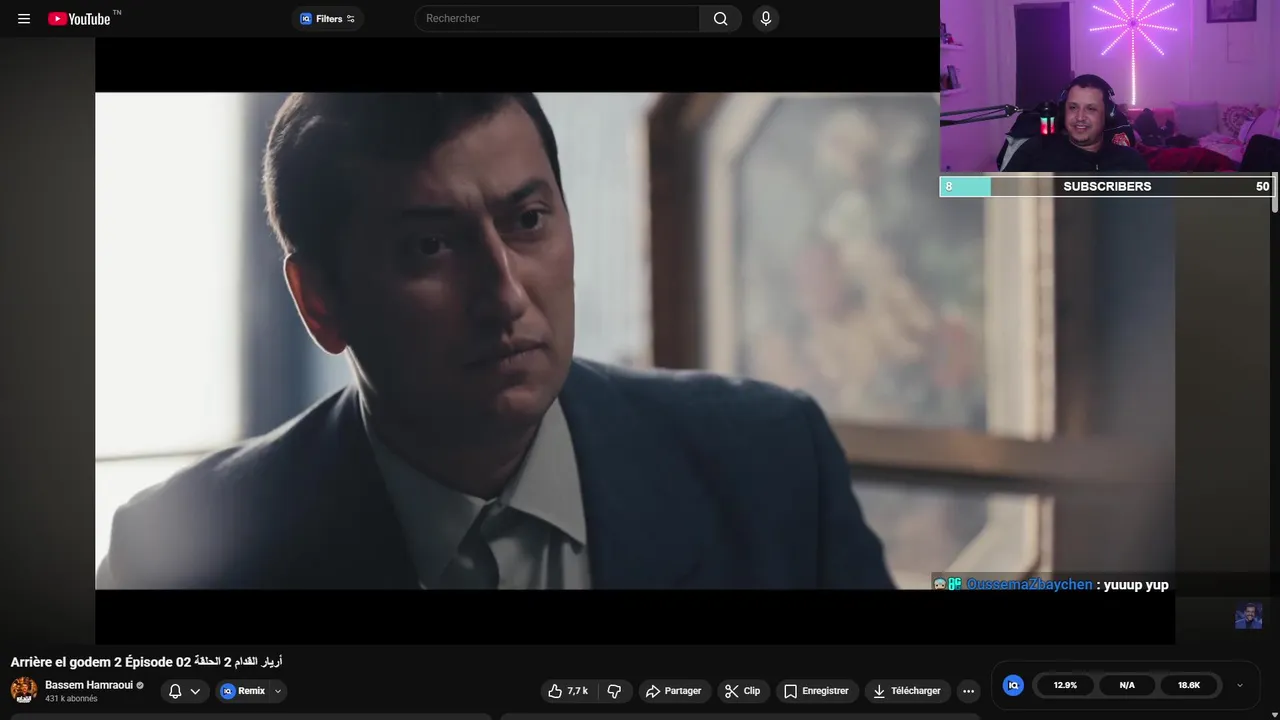Expand the stats bar chevron
The height and width of the screenshot is (720, 1280).
click(x=1240, y=685)
